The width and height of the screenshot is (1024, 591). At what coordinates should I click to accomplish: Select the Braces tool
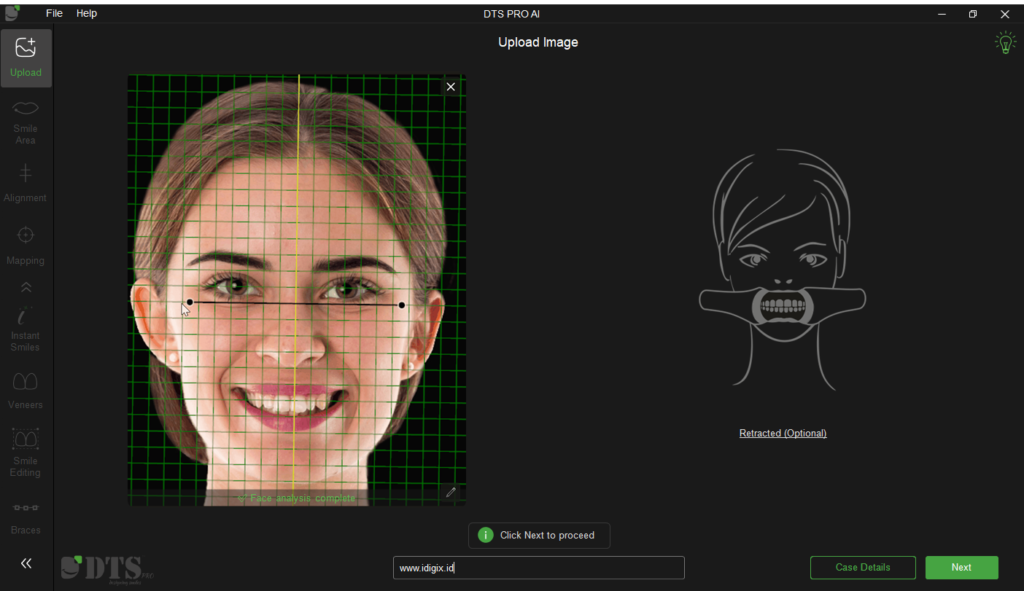[25, 519]
